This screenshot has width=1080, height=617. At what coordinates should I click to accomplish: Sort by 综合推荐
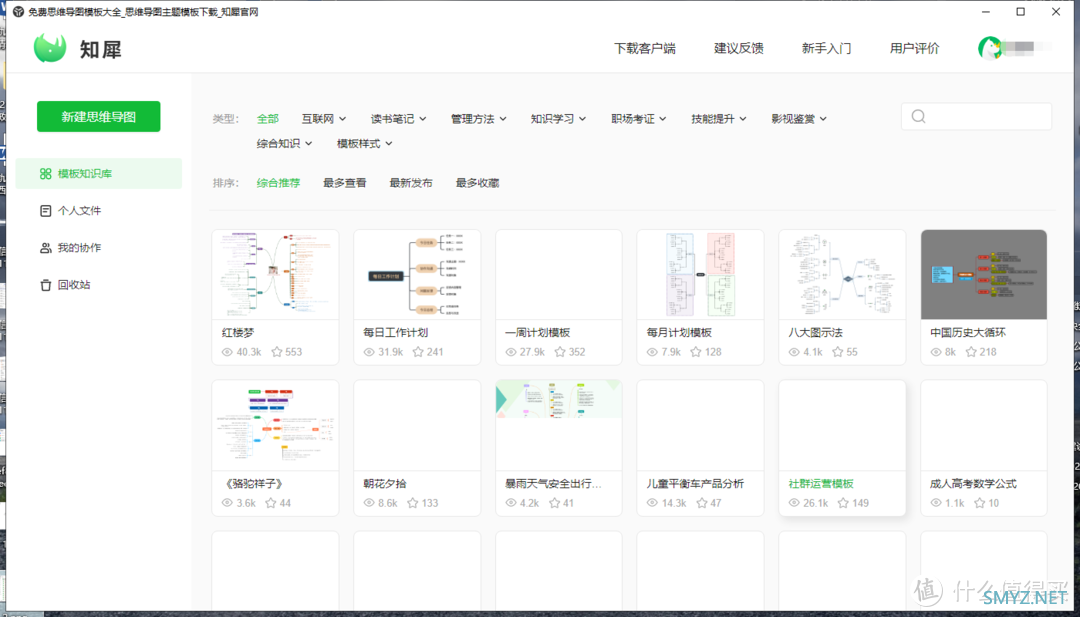click(x=279, y=183)
